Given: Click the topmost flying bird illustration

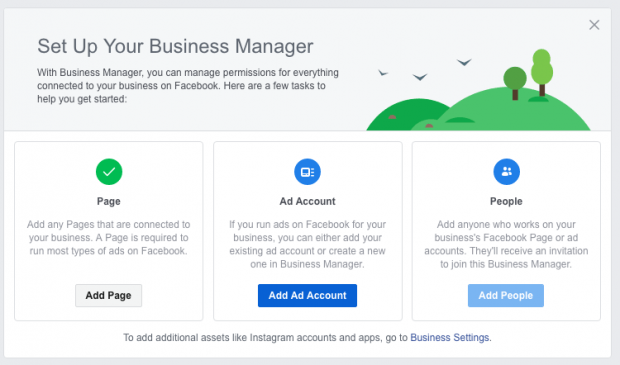Looking at the screenshot, I should pos(464,62).
